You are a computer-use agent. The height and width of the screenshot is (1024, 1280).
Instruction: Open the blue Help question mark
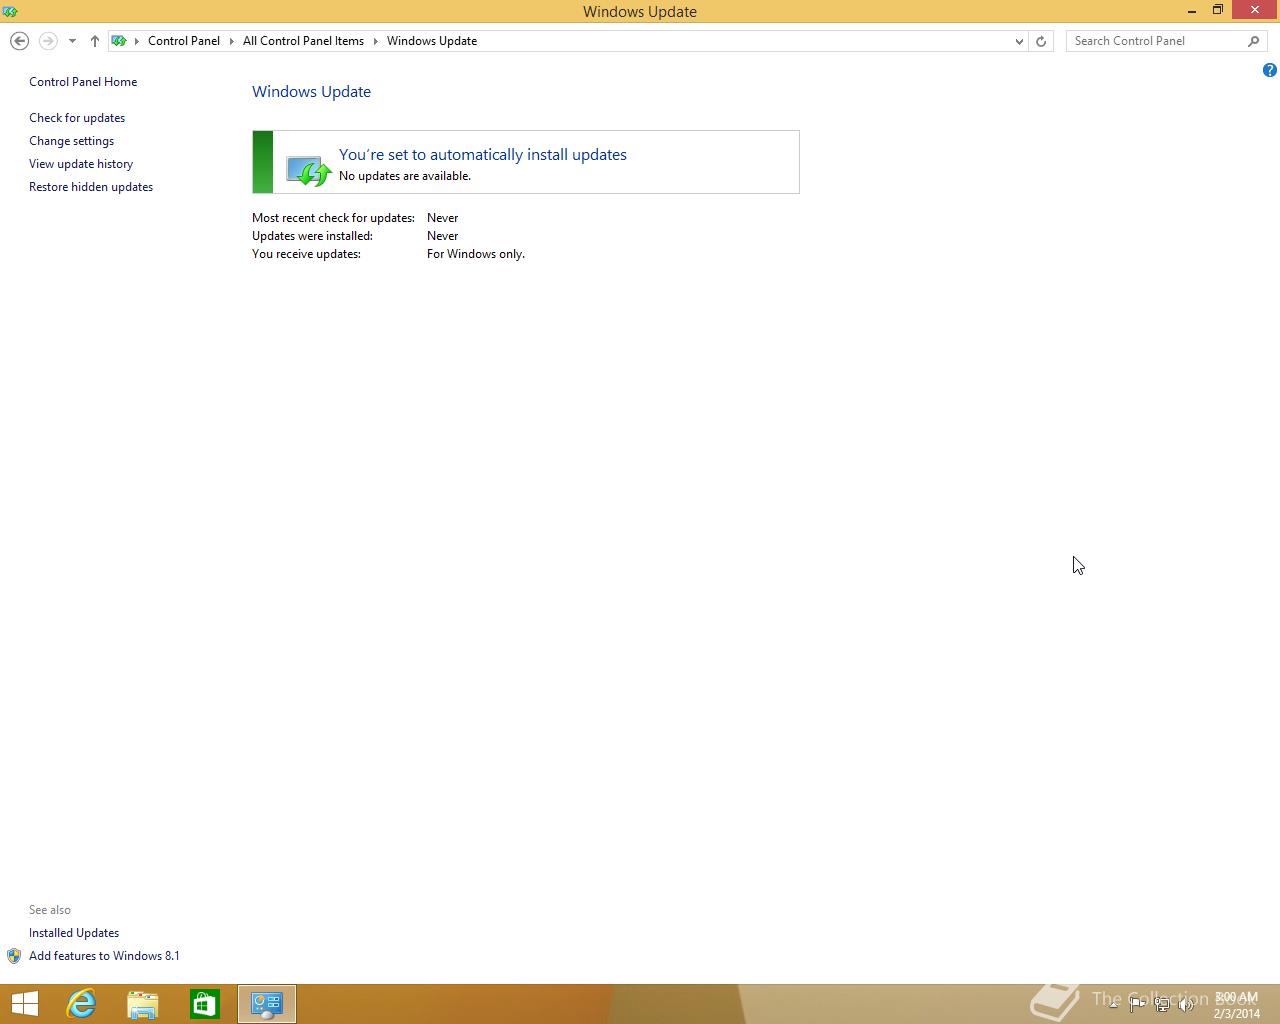[x=1269, y=70]
